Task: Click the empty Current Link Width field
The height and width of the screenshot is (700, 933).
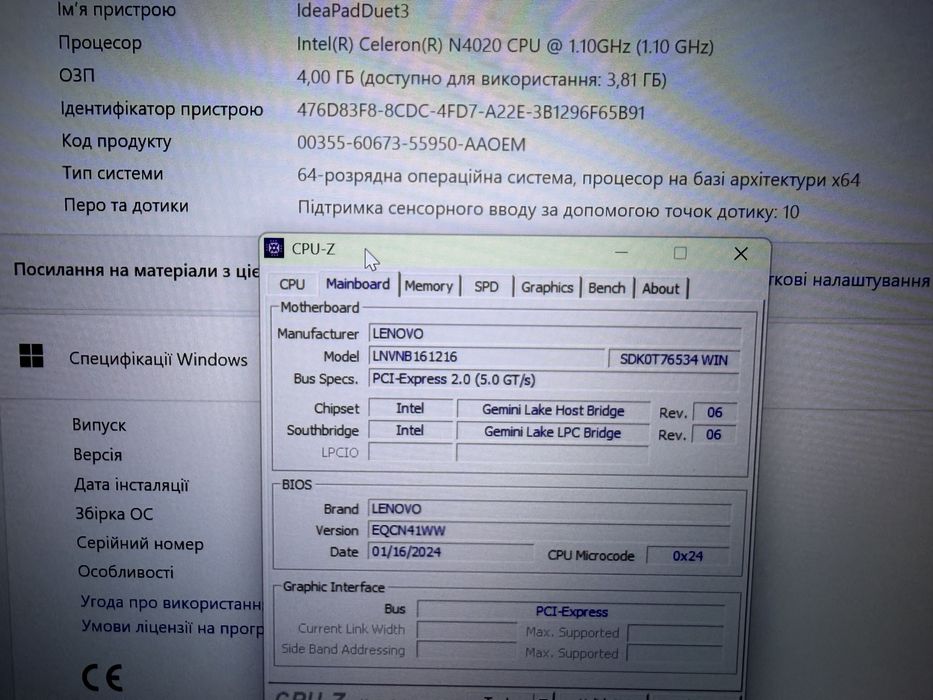Action: [466, 630]
